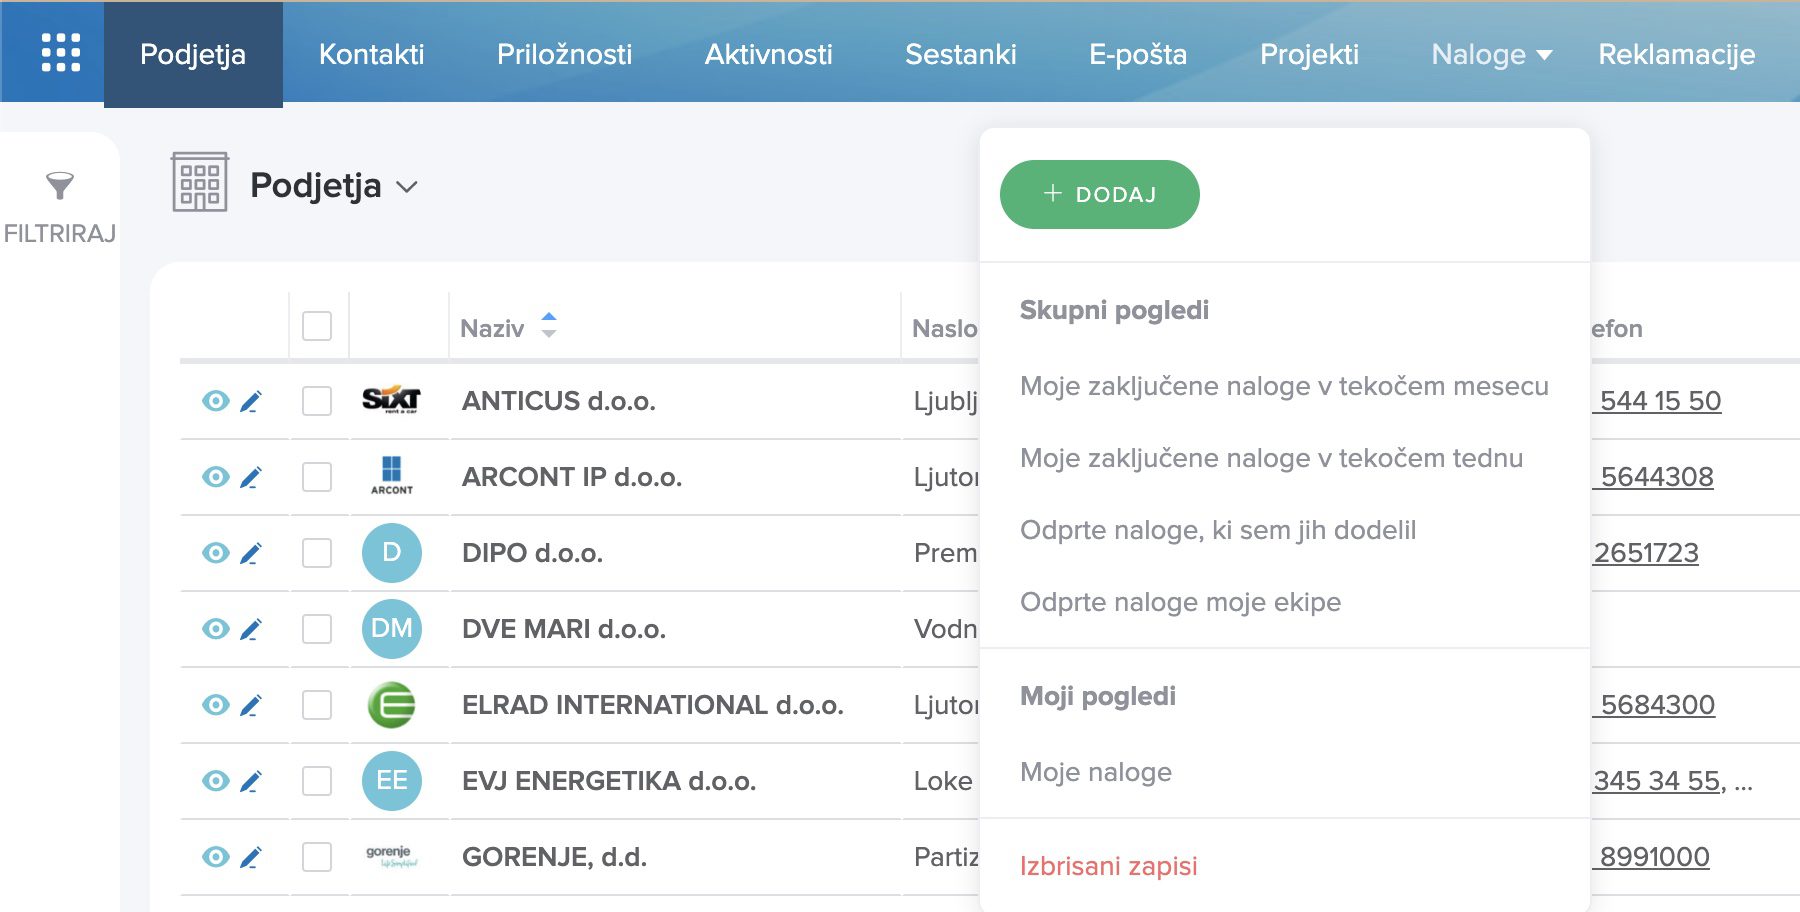Check the ARCONT IP d.o.o. row checkbox

tap(317, 476)
